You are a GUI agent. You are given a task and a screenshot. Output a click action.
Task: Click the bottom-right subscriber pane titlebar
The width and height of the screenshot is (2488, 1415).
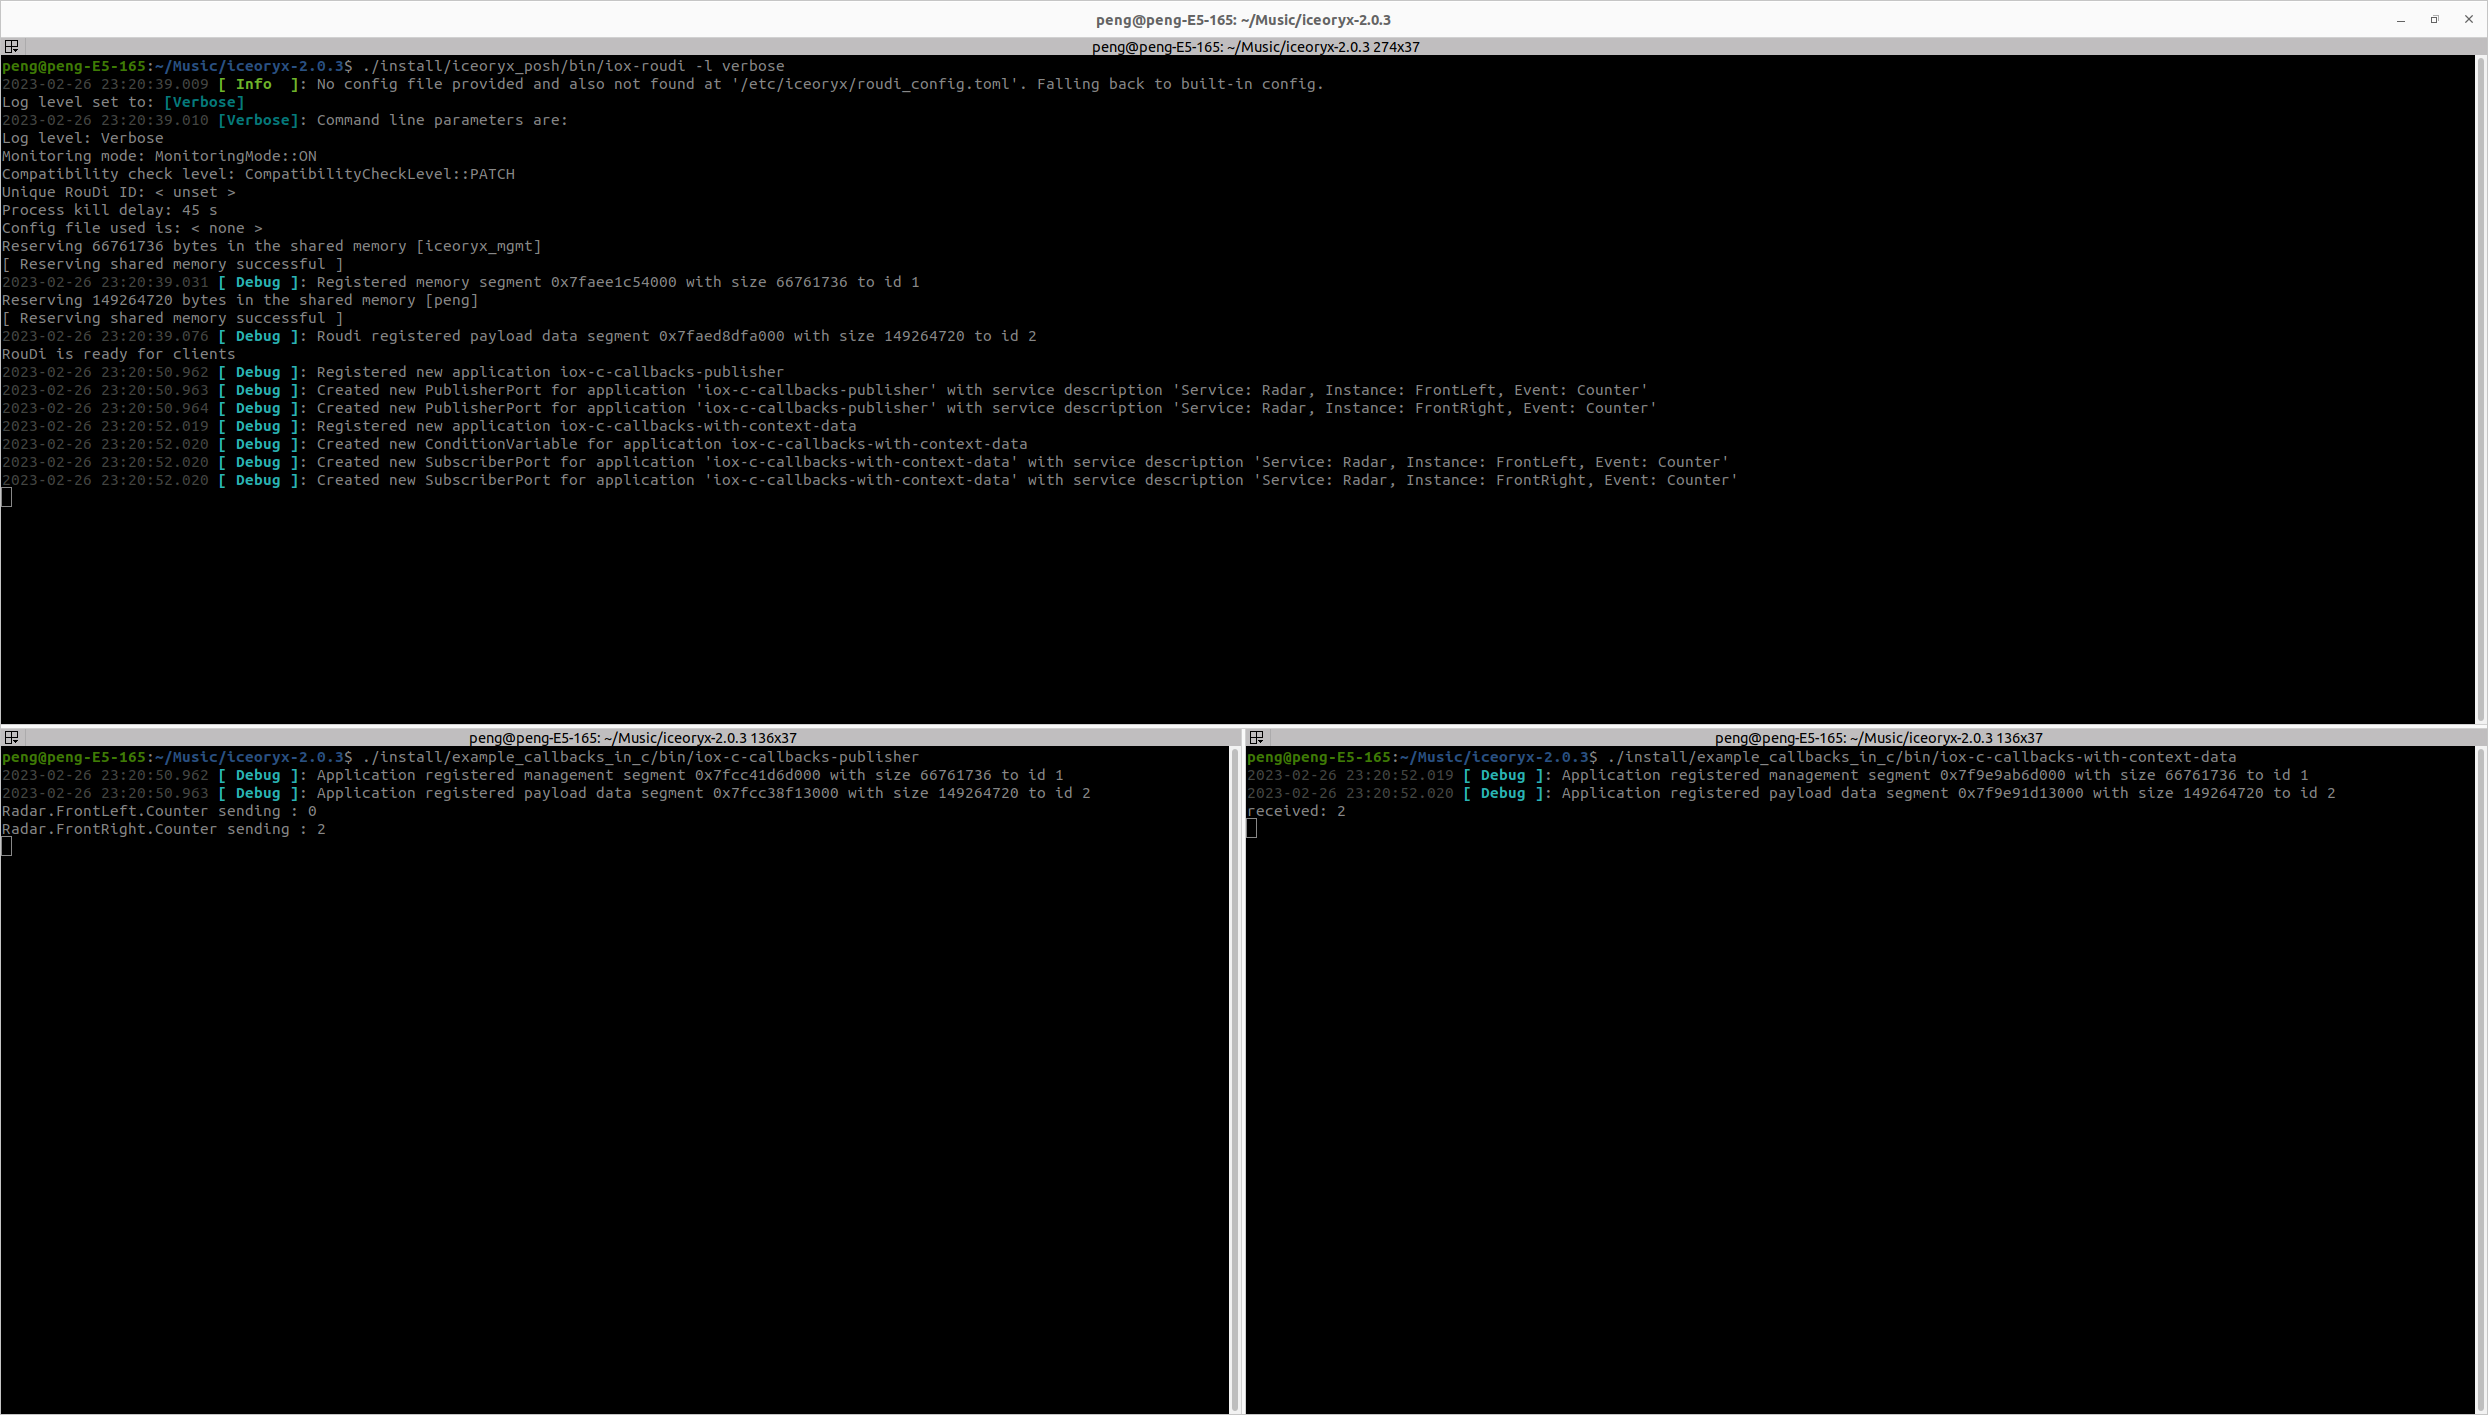(1866, 738)
